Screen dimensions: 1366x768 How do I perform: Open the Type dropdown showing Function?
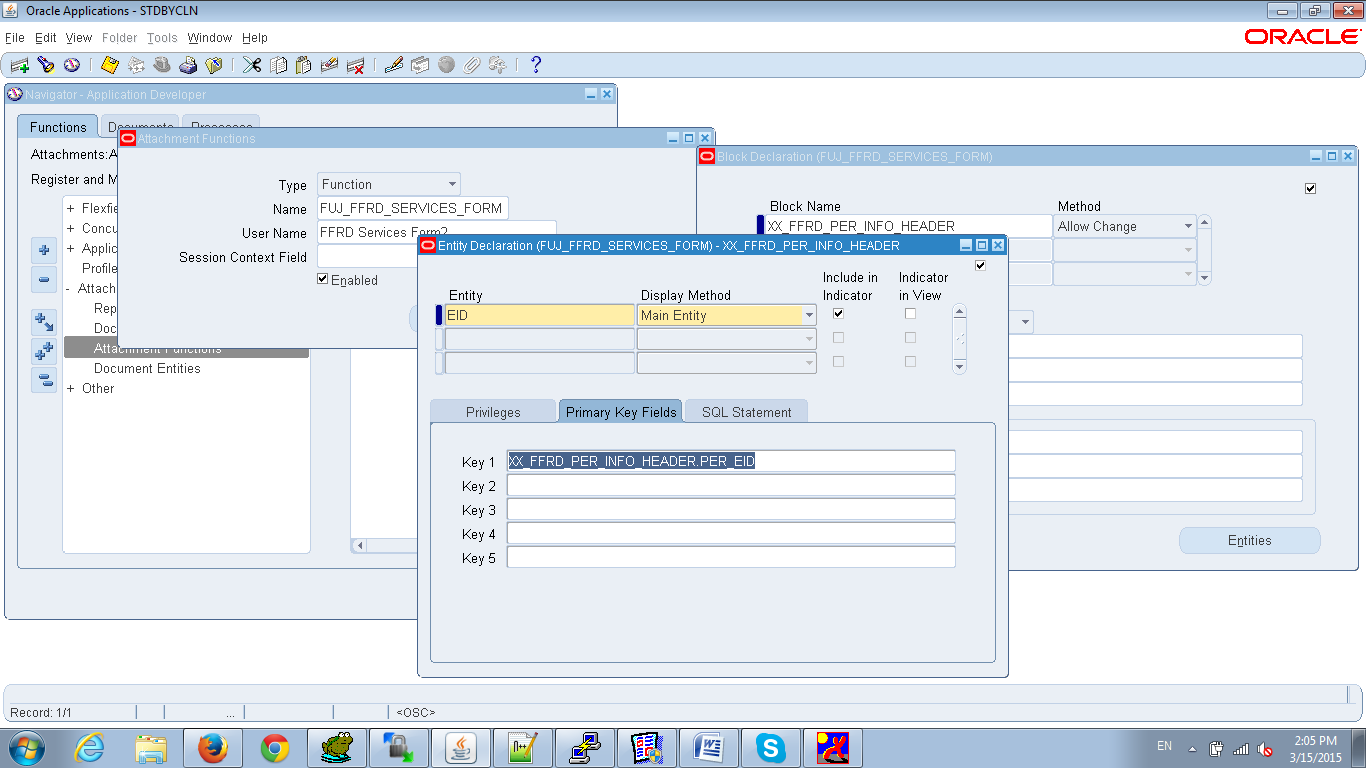pos(453,185)
